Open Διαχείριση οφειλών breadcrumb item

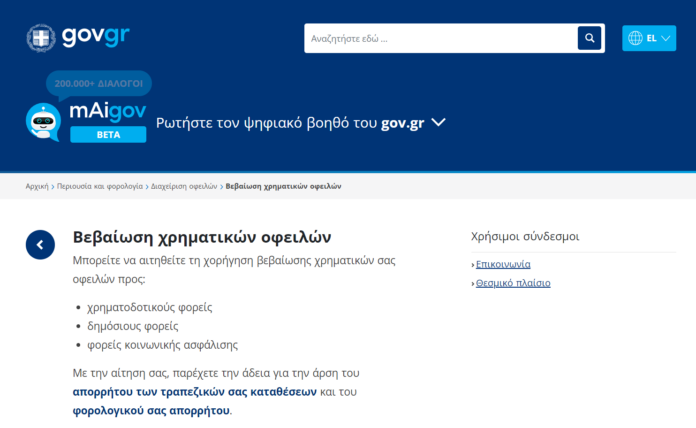click(184, 186)
